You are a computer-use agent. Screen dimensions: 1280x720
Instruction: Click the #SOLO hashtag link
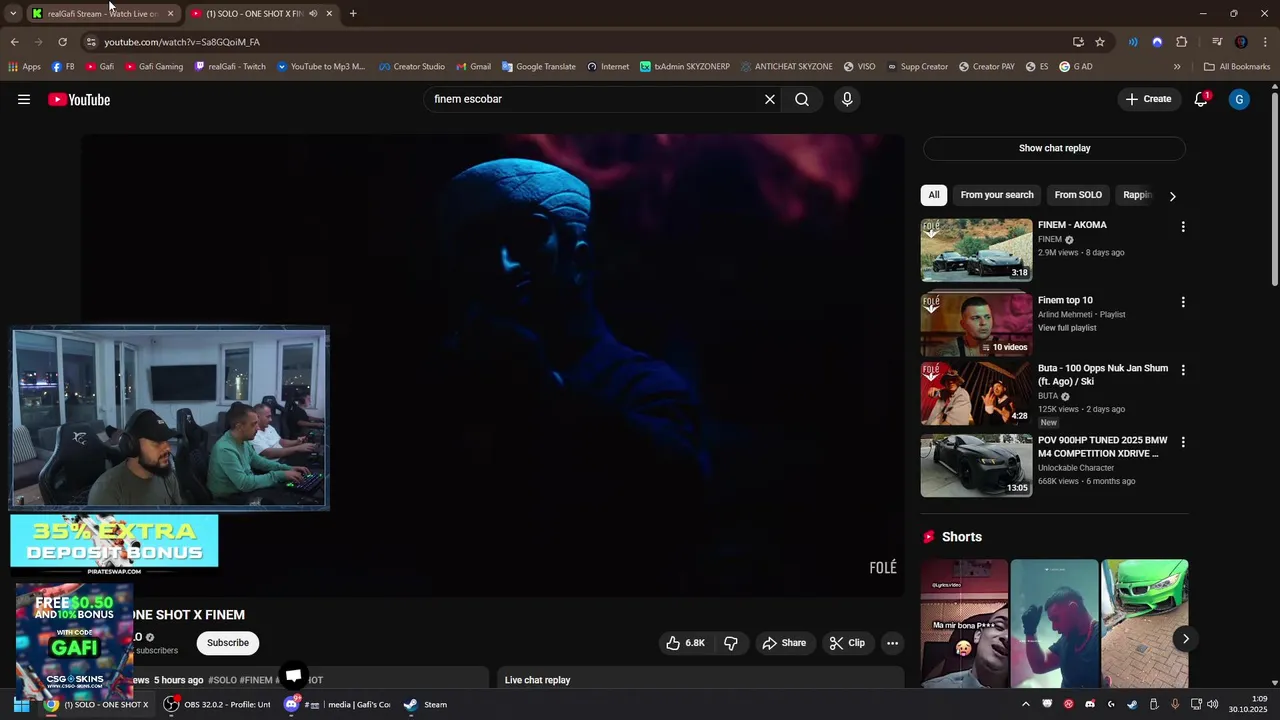pyautogui.click(x=222, y=680)
